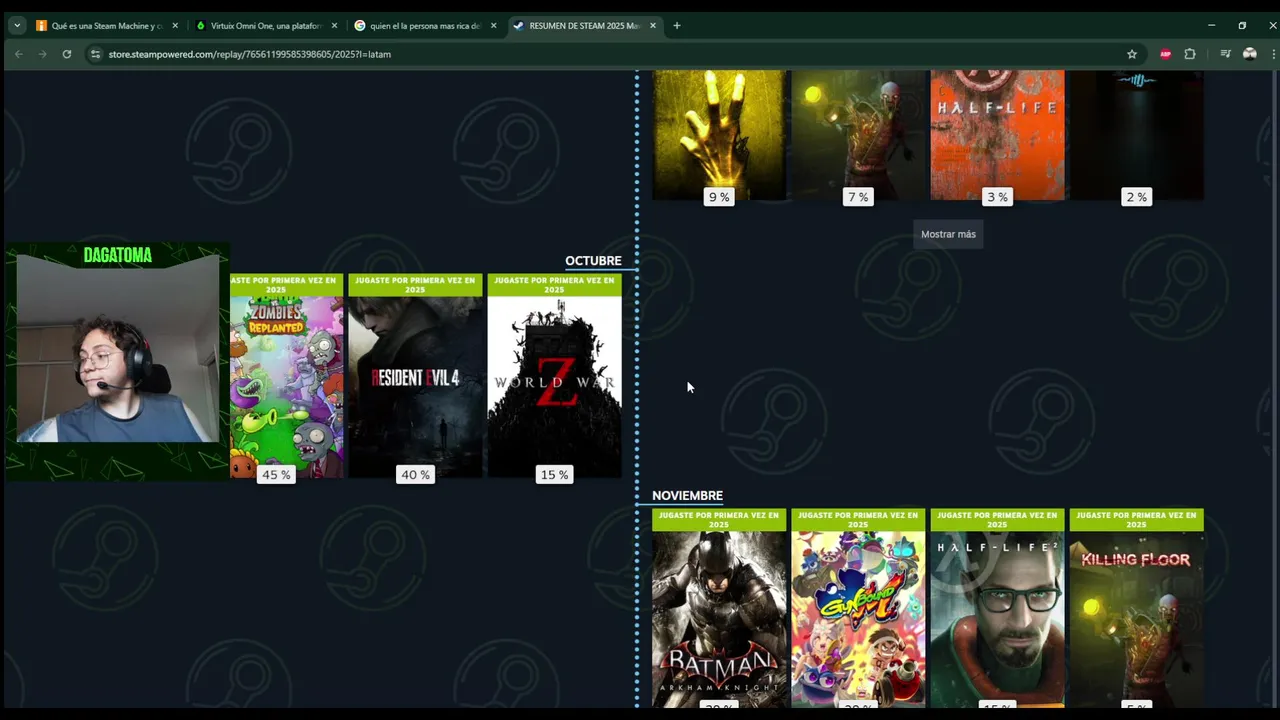The height and width of the screenshot is (720, 1280).
Task: Open the top-row cover marked 7 %
Action: point(858,135)
